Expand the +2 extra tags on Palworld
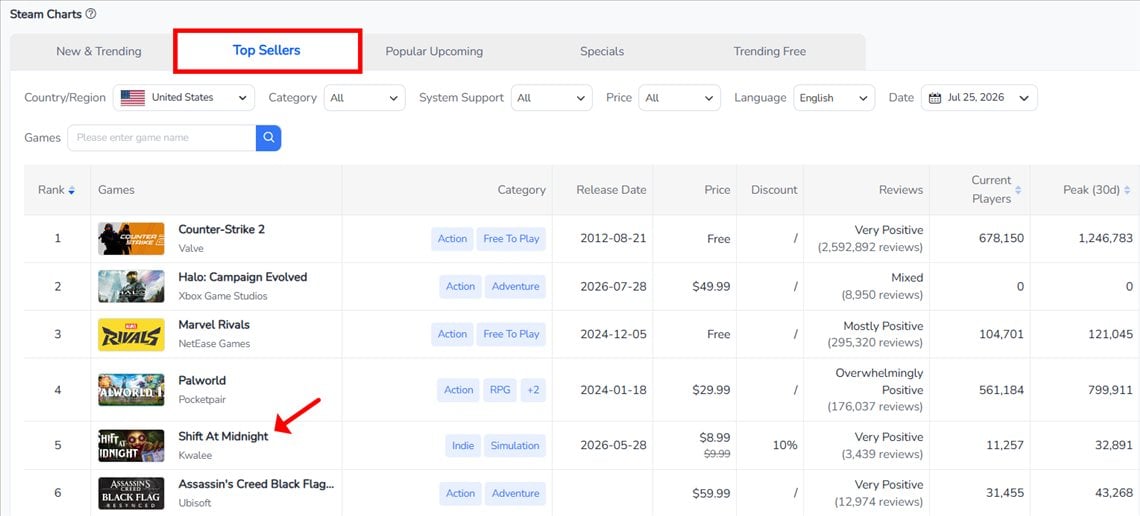 [533, 390]
